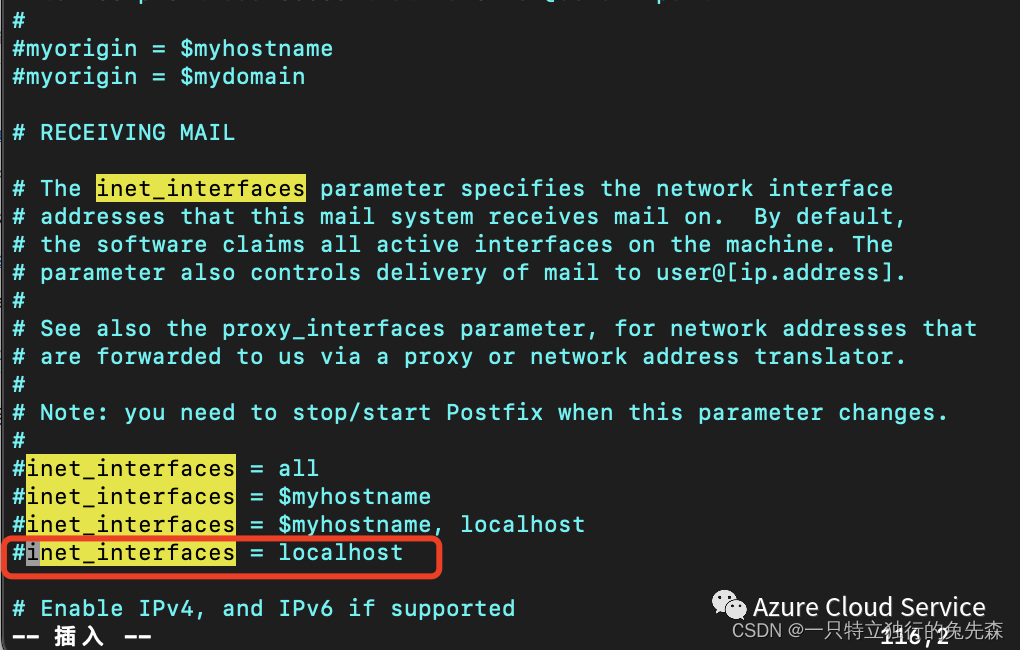Click the '#inet_interfaces = $myhostname' line

[221, 496]
